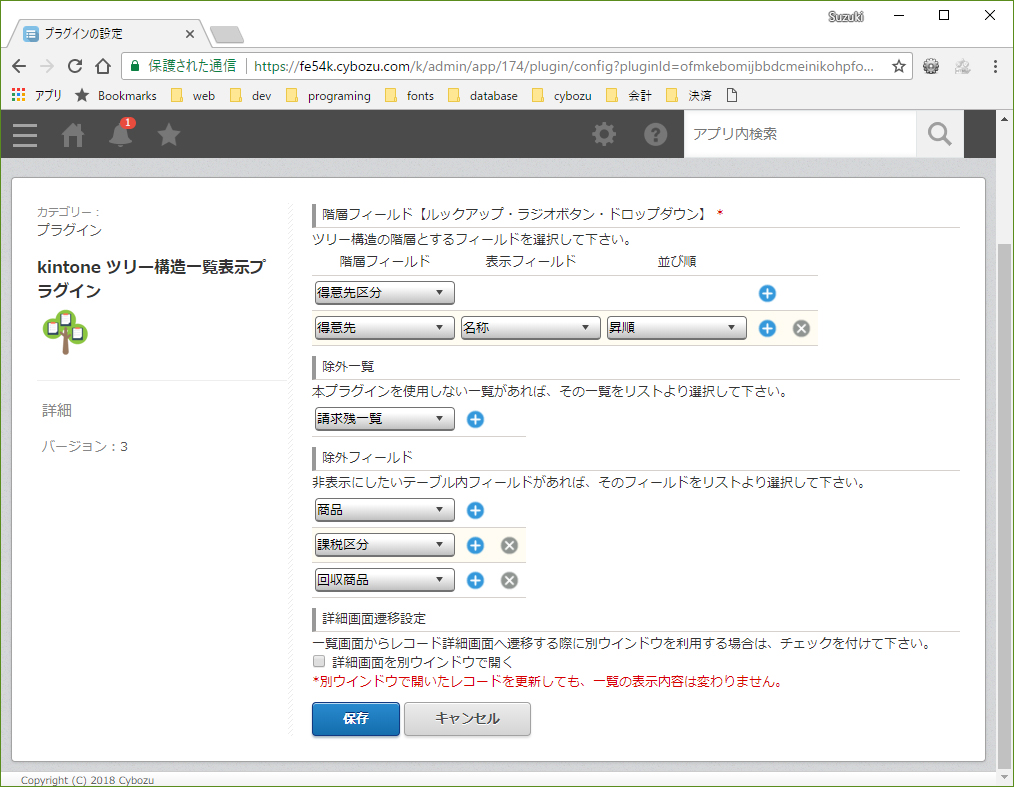Viewport: 1014px width, 787px height.
Task: Open the web bookmarks folder
Action: [193, 96]
